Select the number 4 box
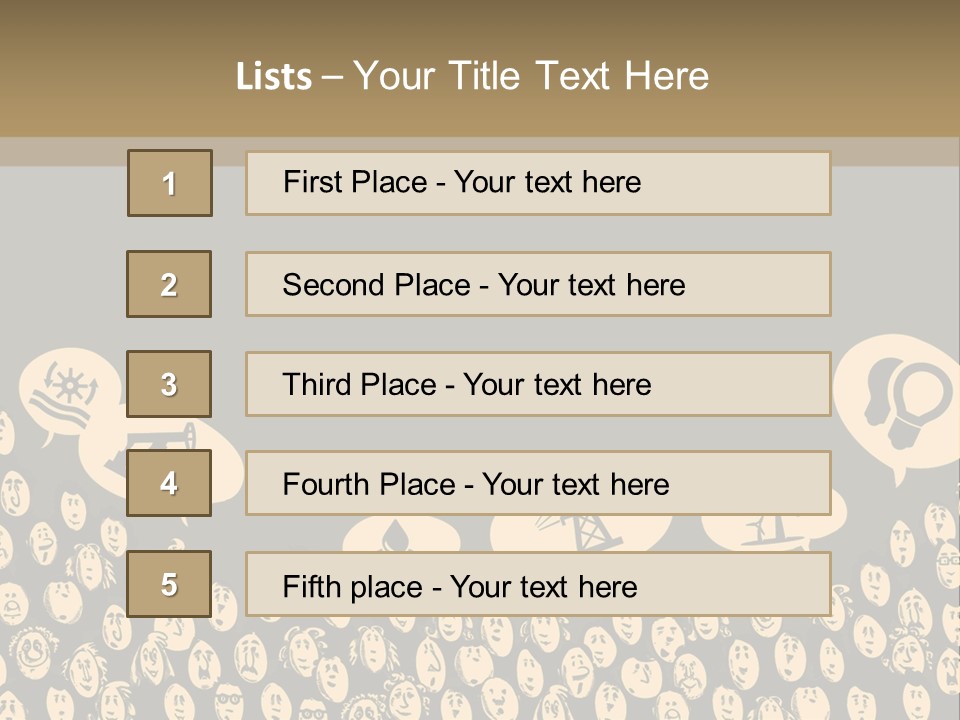The image size is (960, 720). (x=169, y=483)
